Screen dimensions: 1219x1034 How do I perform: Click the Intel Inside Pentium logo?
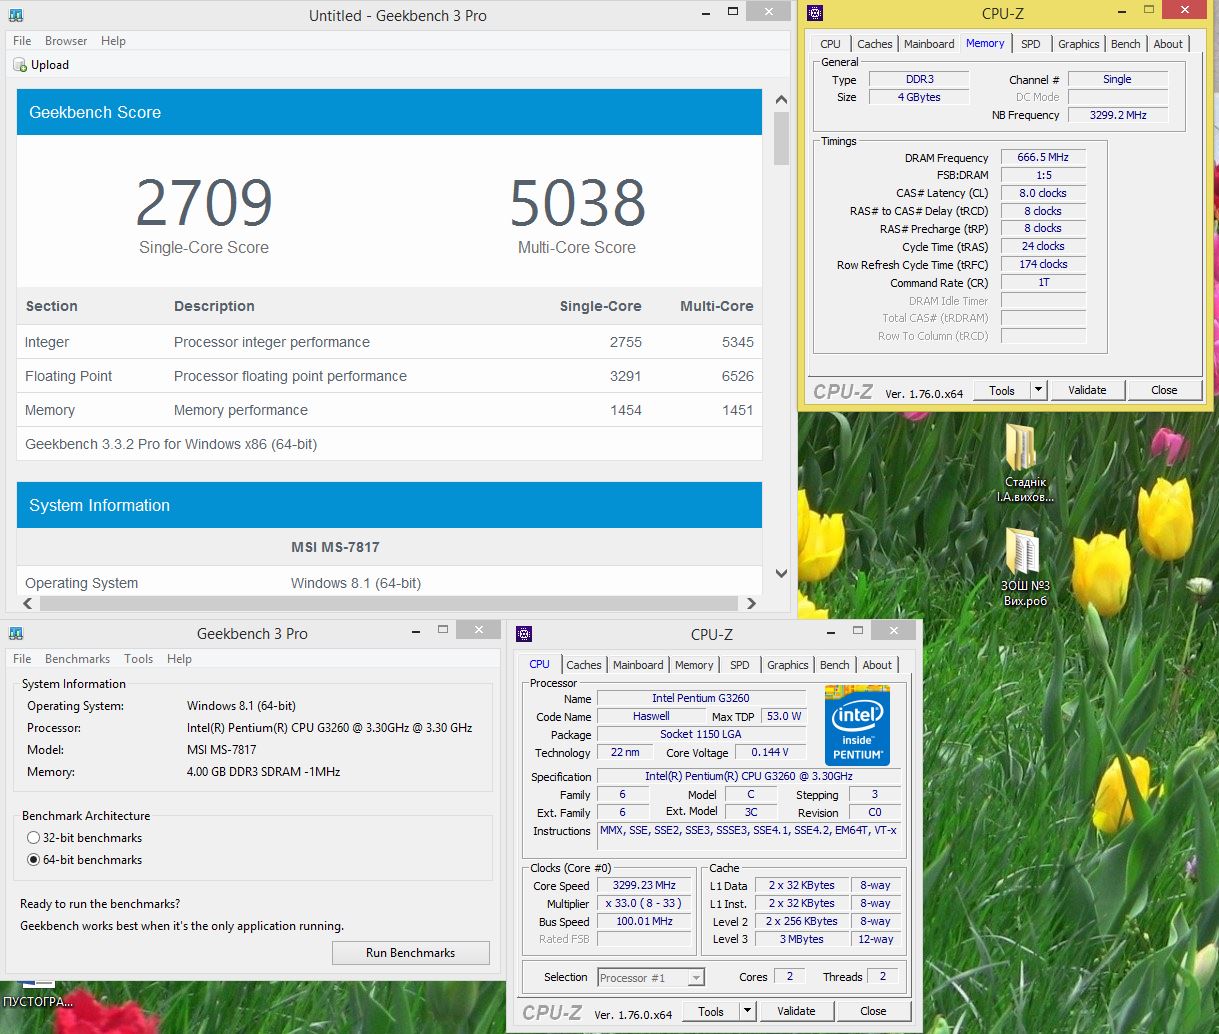point(857,725)
